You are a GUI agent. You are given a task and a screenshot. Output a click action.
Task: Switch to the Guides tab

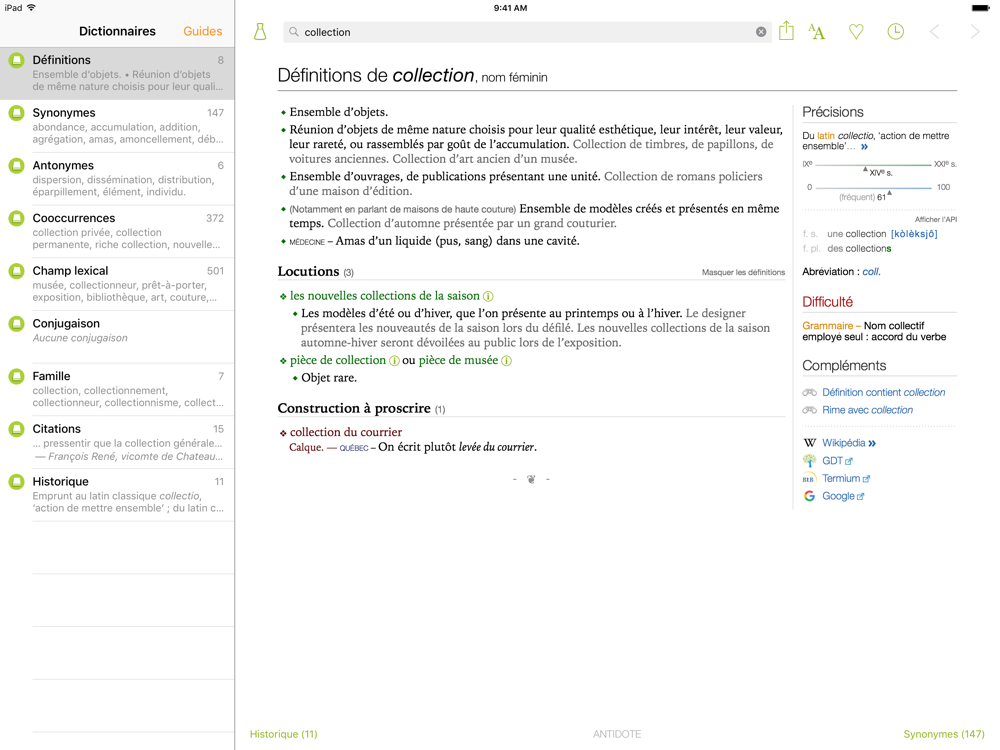[x=203, y=31]
